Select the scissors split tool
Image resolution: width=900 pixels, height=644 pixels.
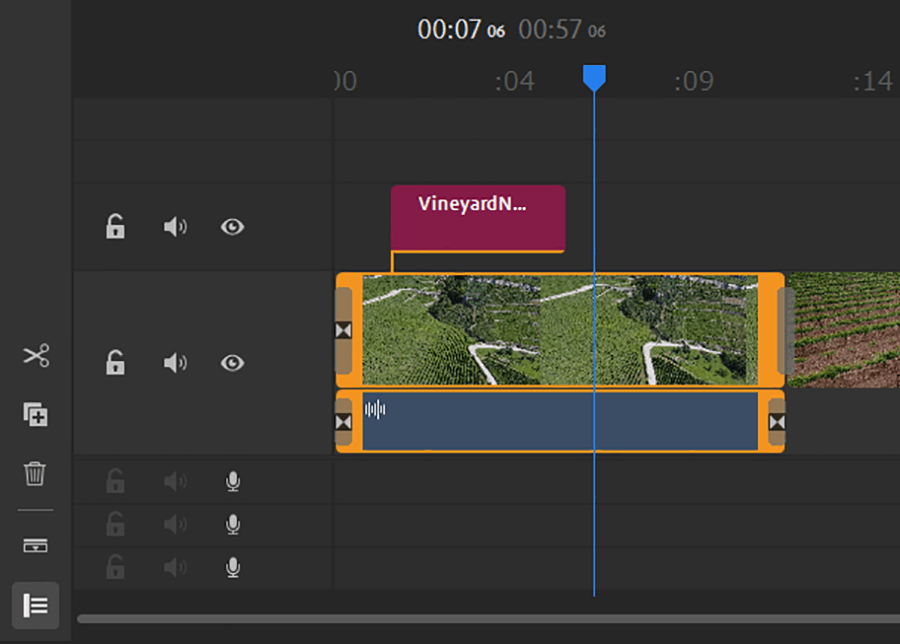(x=36, y=356)
